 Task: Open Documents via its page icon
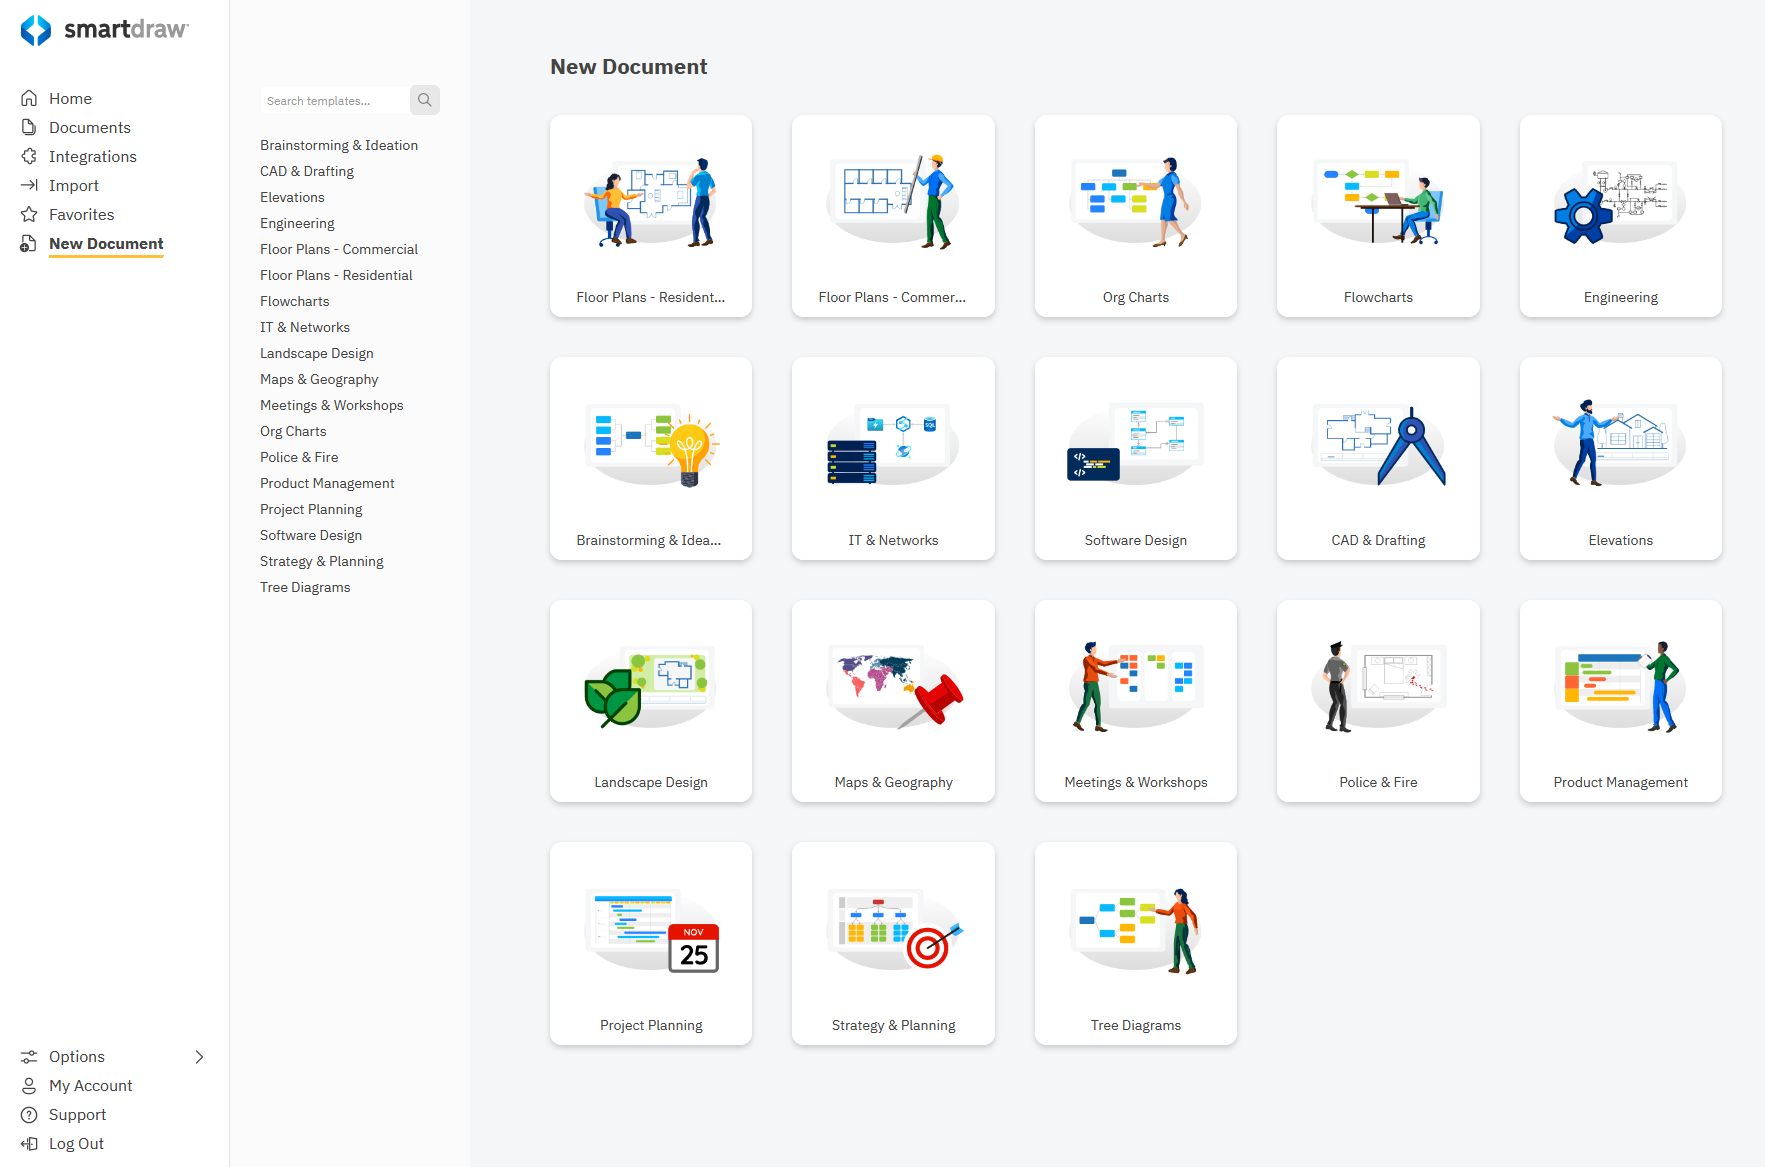[x=30, y=127]
